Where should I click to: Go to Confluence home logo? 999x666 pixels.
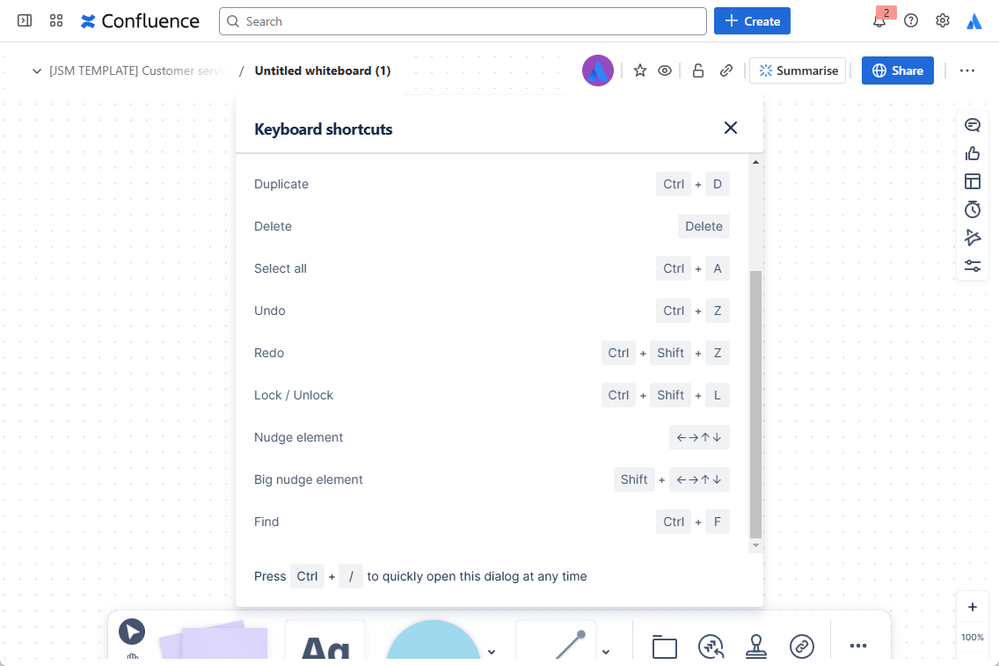point(140,21)
